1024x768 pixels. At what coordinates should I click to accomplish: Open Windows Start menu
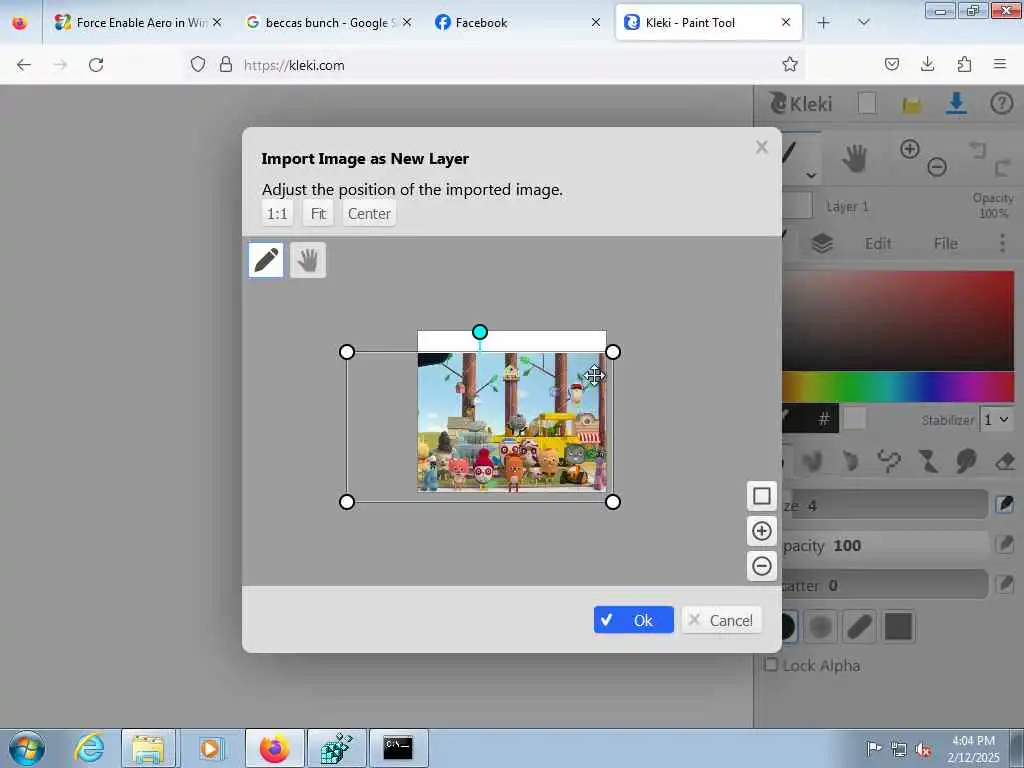point(27,748)
